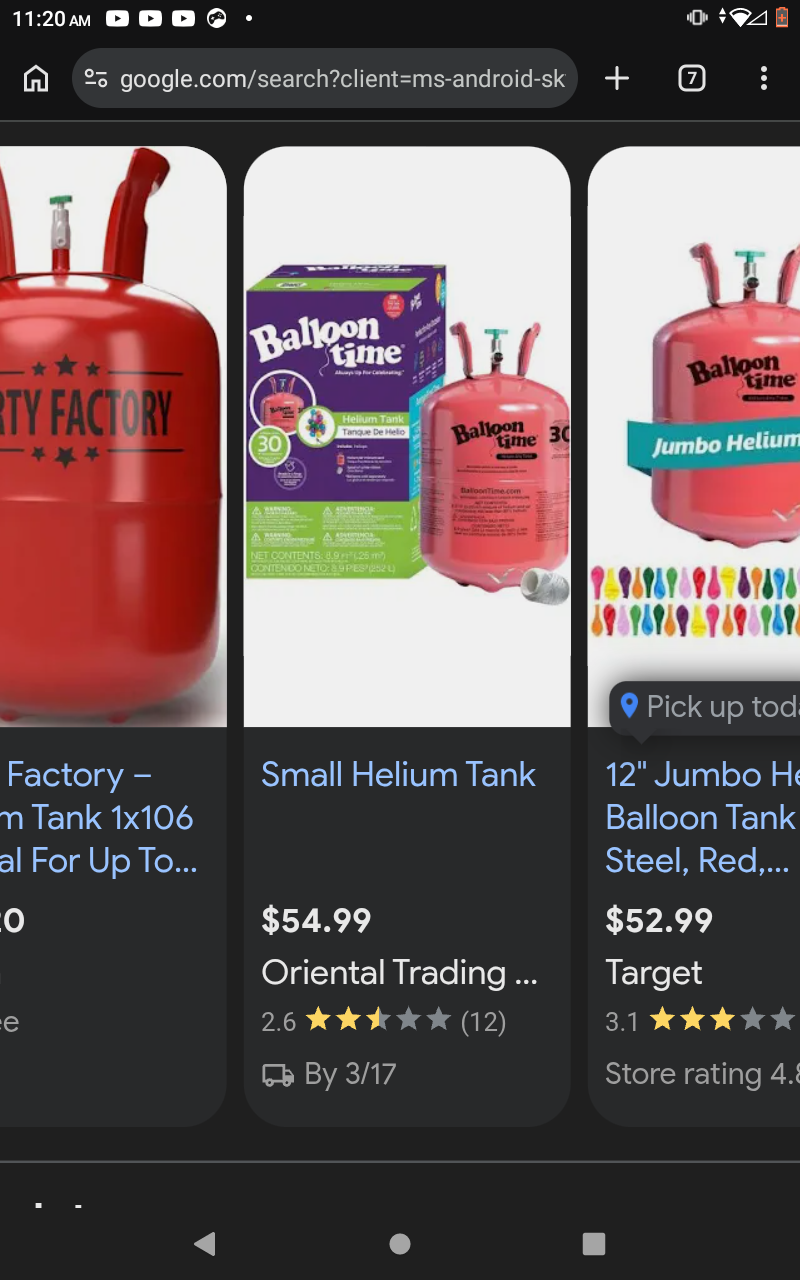The image size is (800, 1280).
Task: Tap the Android home circle button
Action: click(400, 1243)
